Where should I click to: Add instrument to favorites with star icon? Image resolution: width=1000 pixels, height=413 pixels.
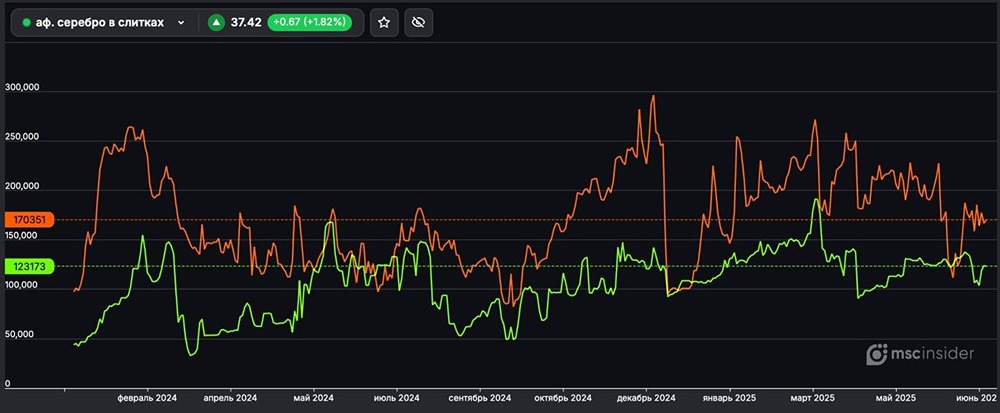click(383, 22)
